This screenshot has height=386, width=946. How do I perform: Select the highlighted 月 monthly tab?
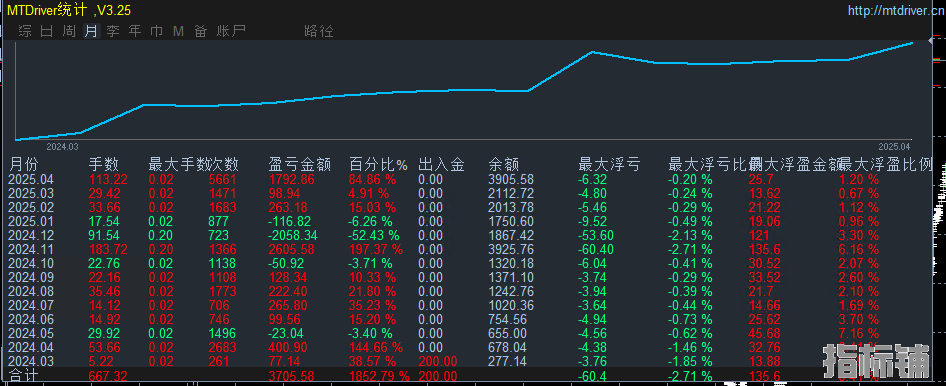91,31
